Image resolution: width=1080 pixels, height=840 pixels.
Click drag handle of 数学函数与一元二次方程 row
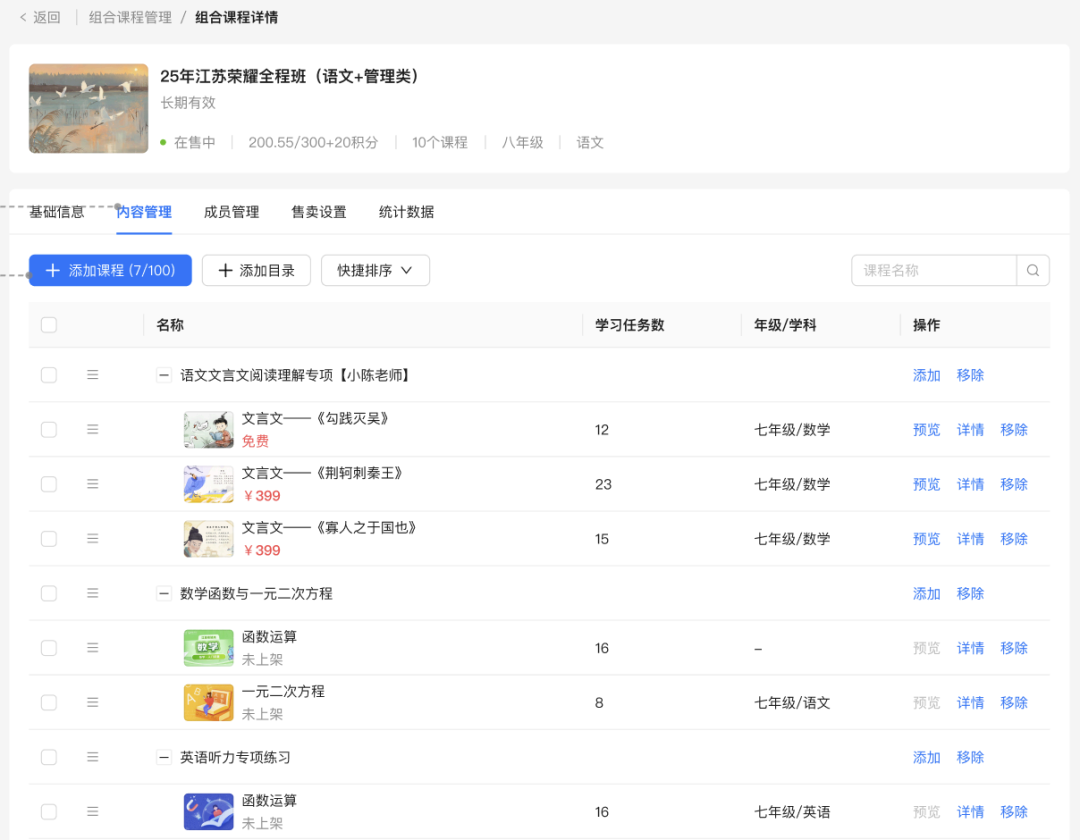coord(92,594)
